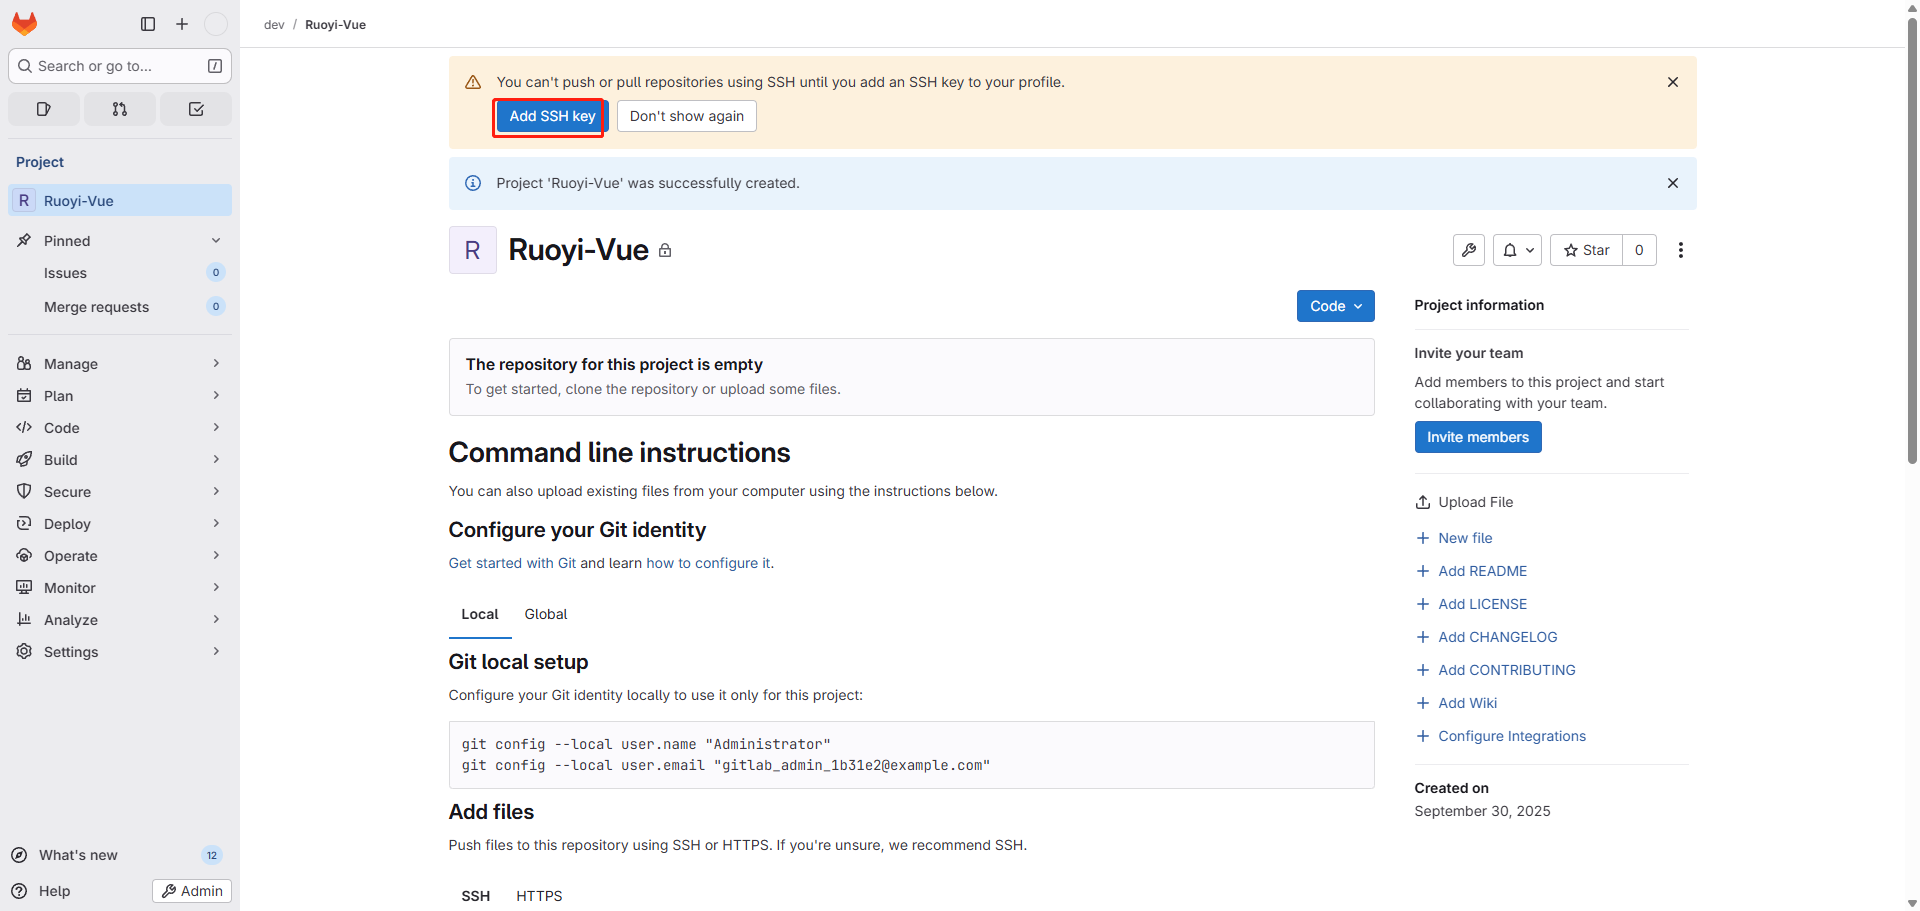Screen dimensions: 1920x911
Task: Collapse the Pinned section
Action: (120, 241)
